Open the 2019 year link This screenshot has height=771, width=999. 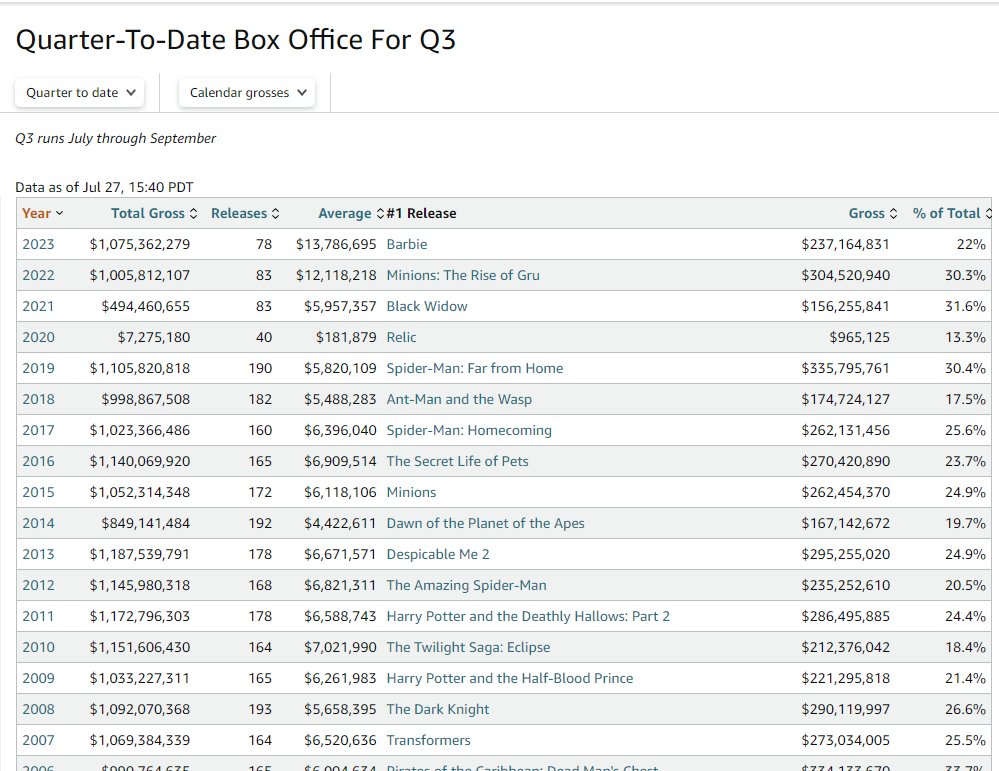pos(38,368)
